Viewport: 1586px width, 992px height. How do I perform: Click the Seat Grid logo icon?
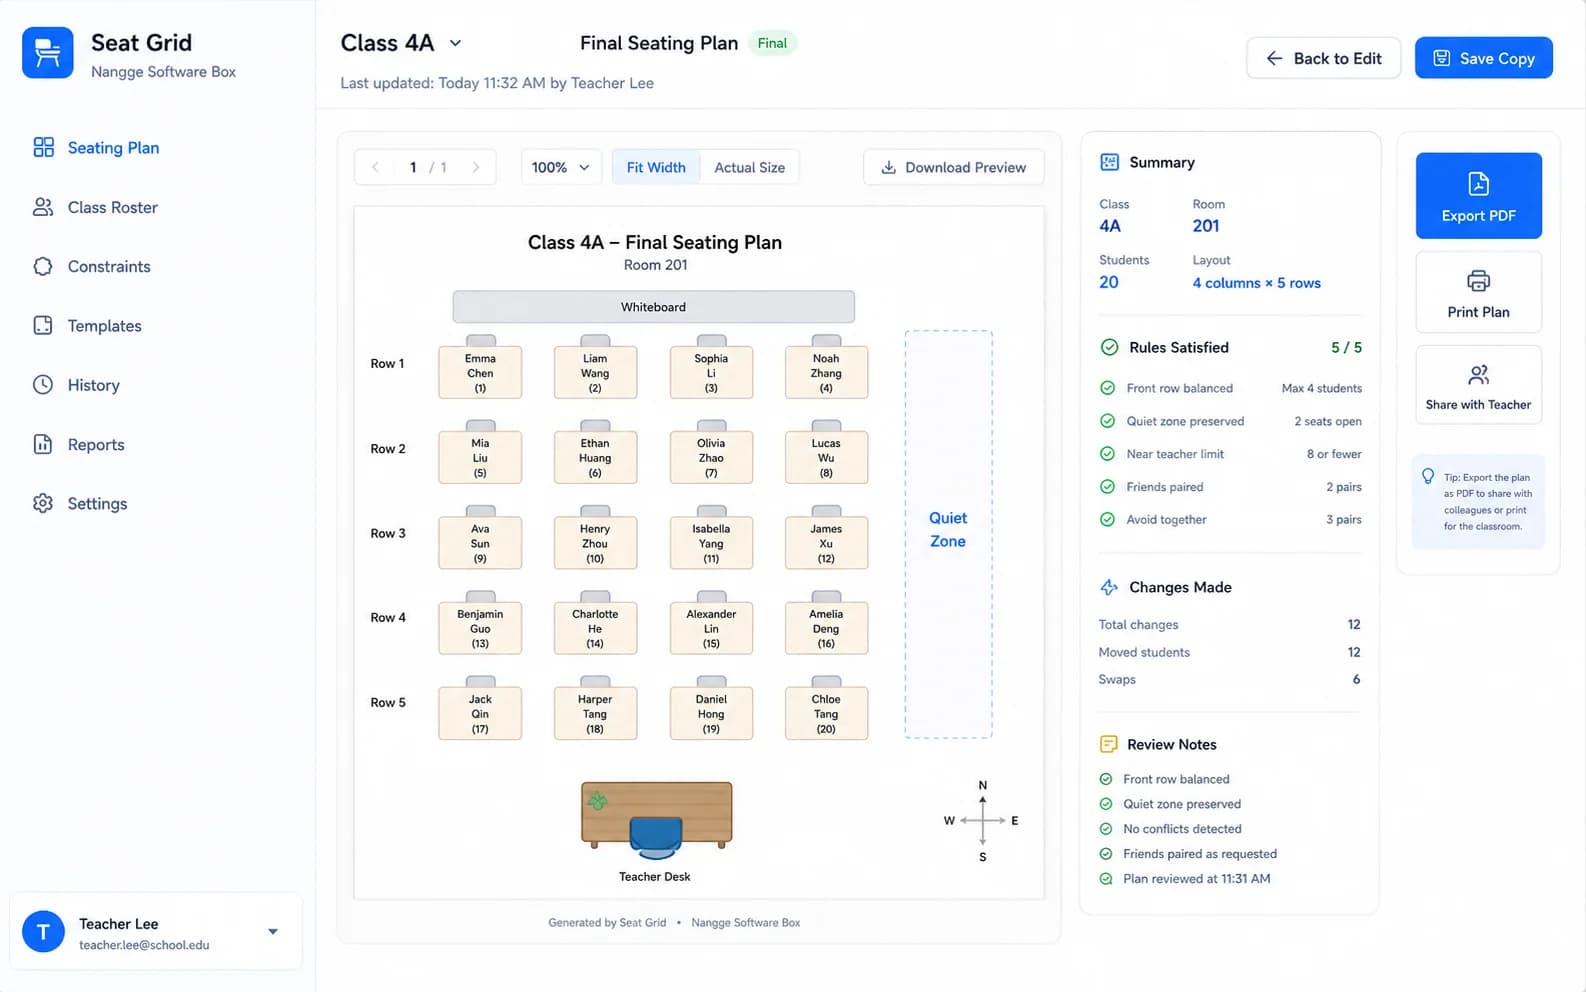tap(48, 53)
